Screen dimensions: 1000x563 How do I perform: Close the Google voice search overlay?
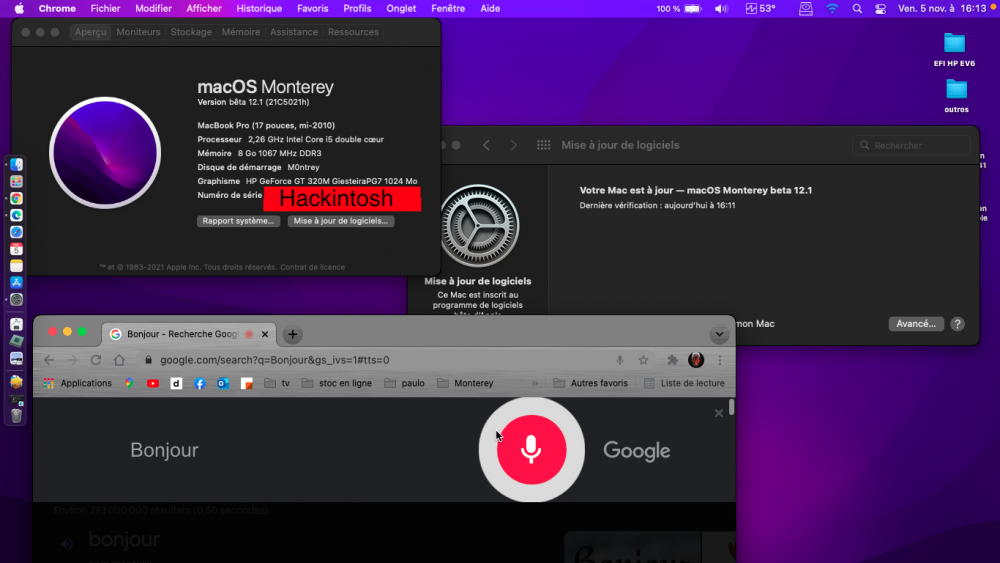719,413
